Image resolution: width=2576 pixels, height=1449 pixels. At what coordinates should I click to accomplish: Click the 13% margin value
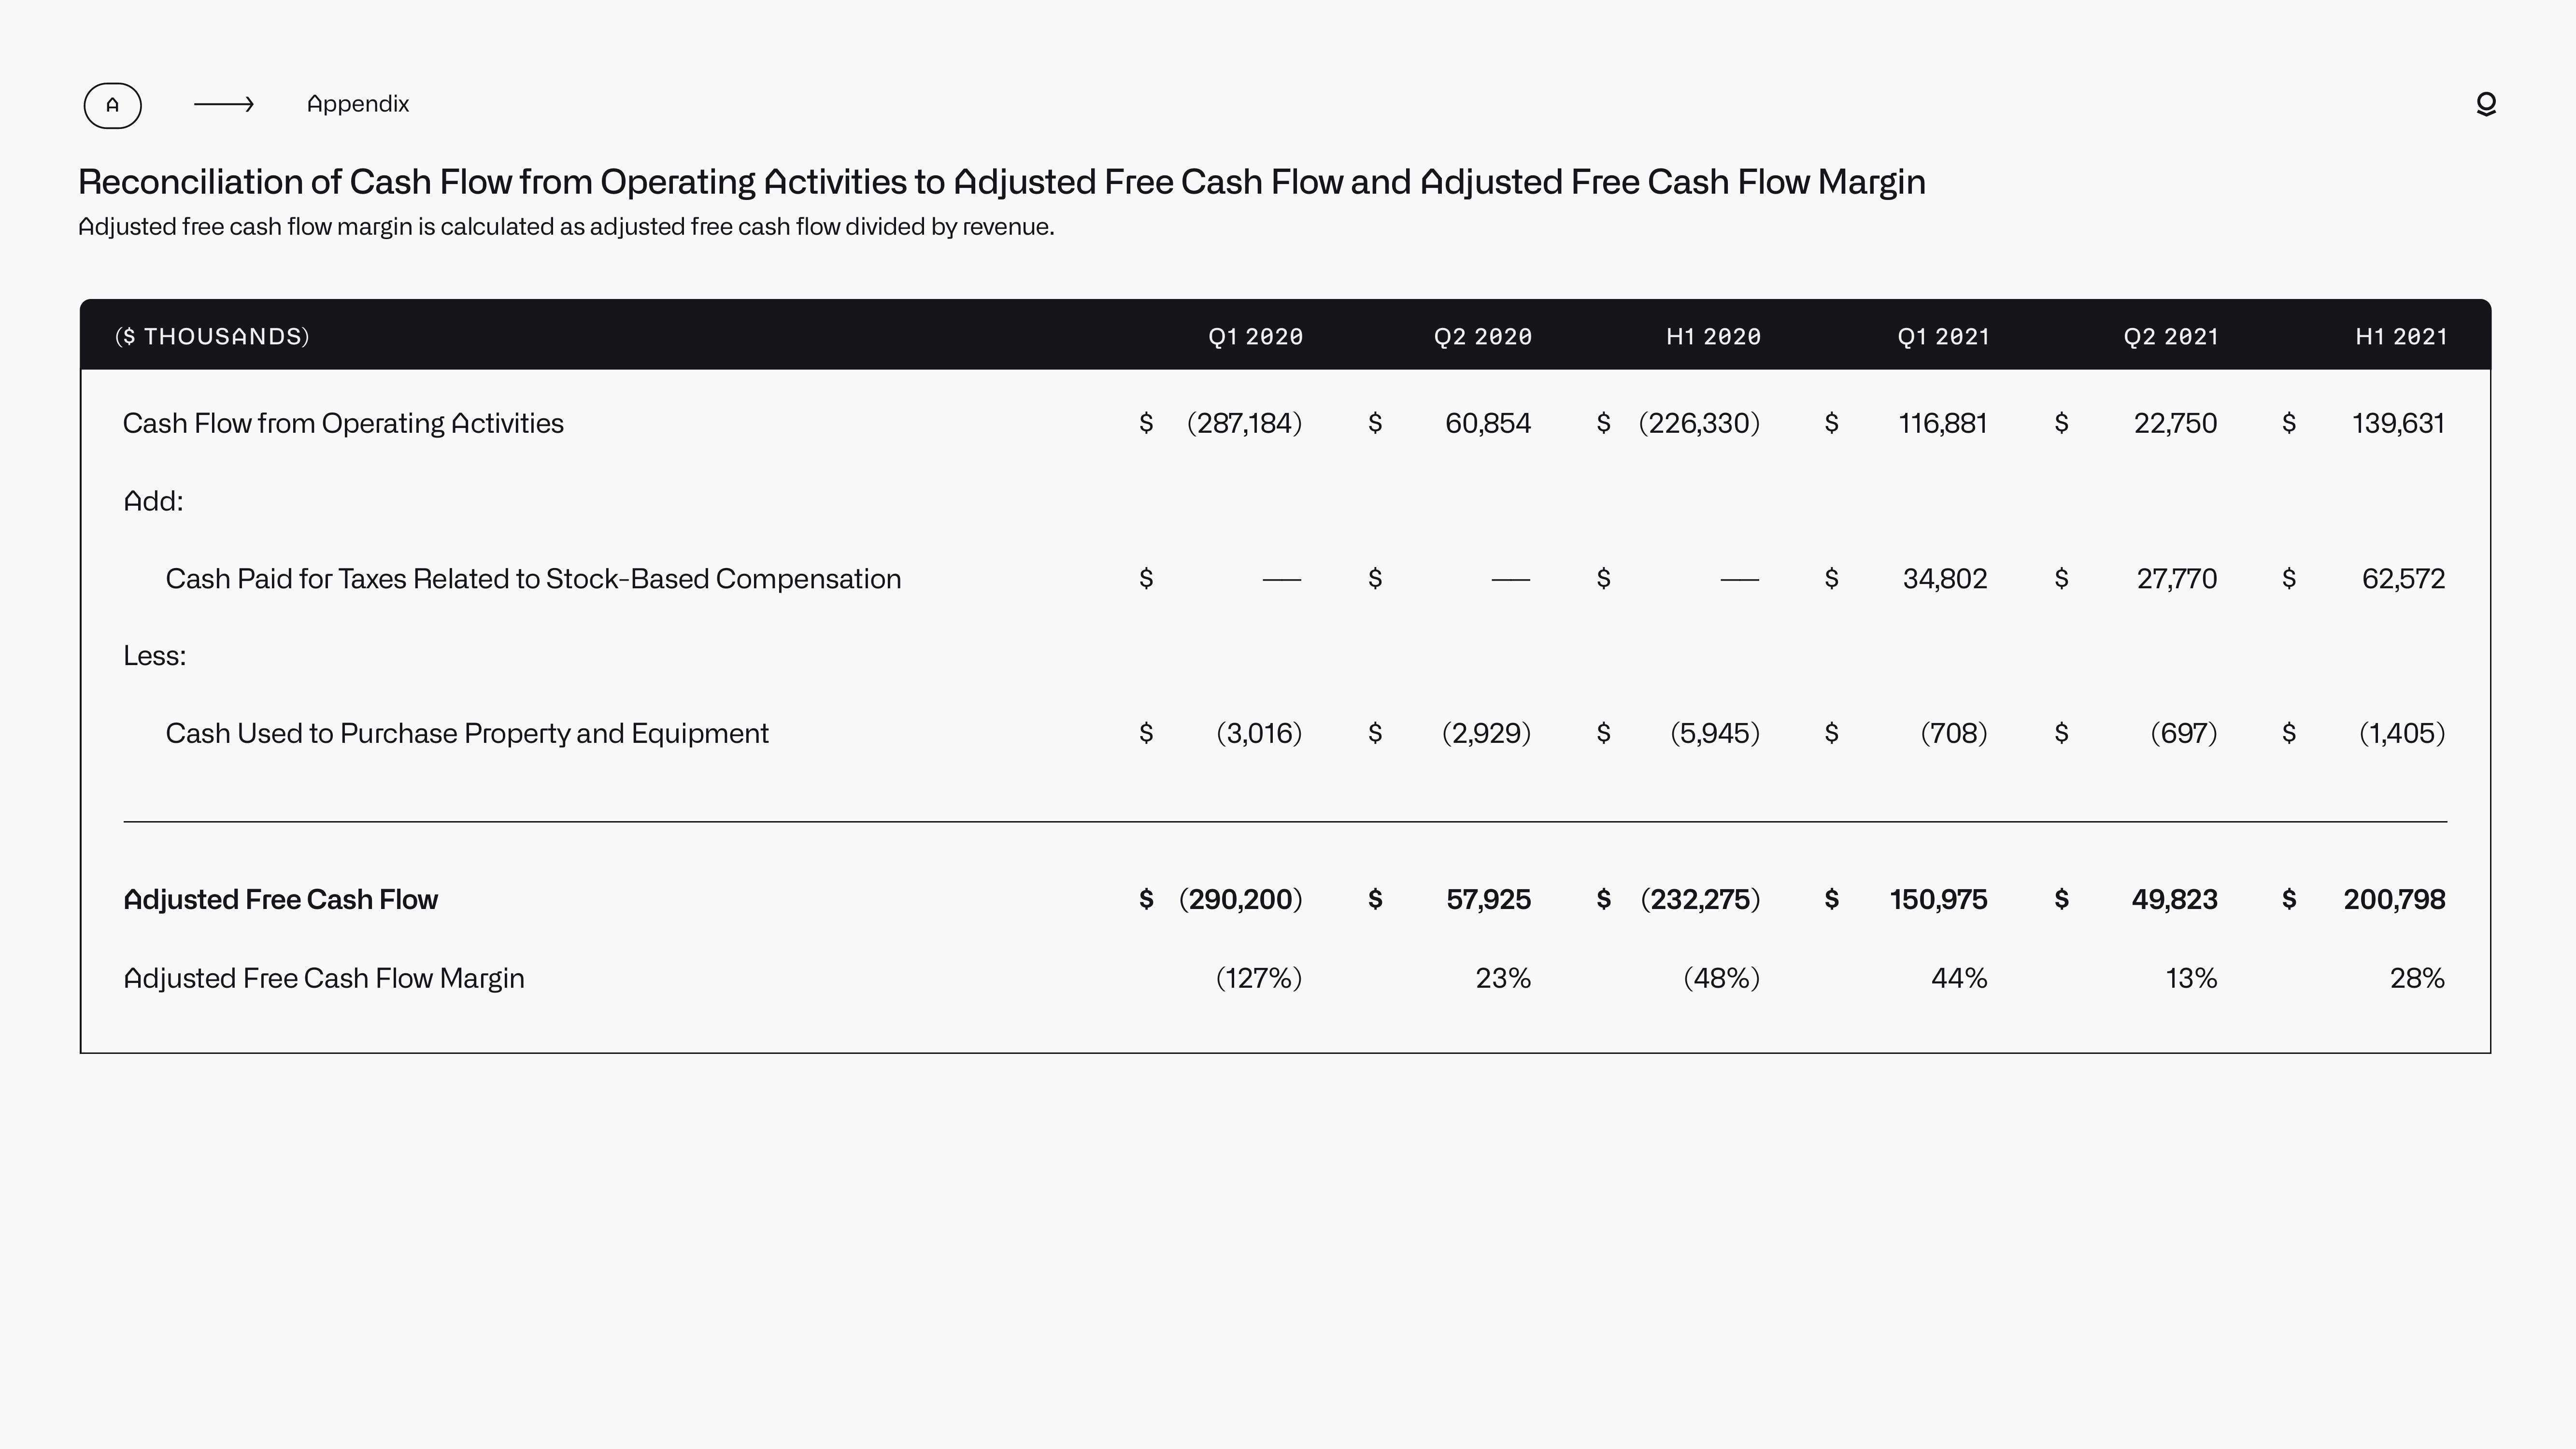[x=2191, y=978]
